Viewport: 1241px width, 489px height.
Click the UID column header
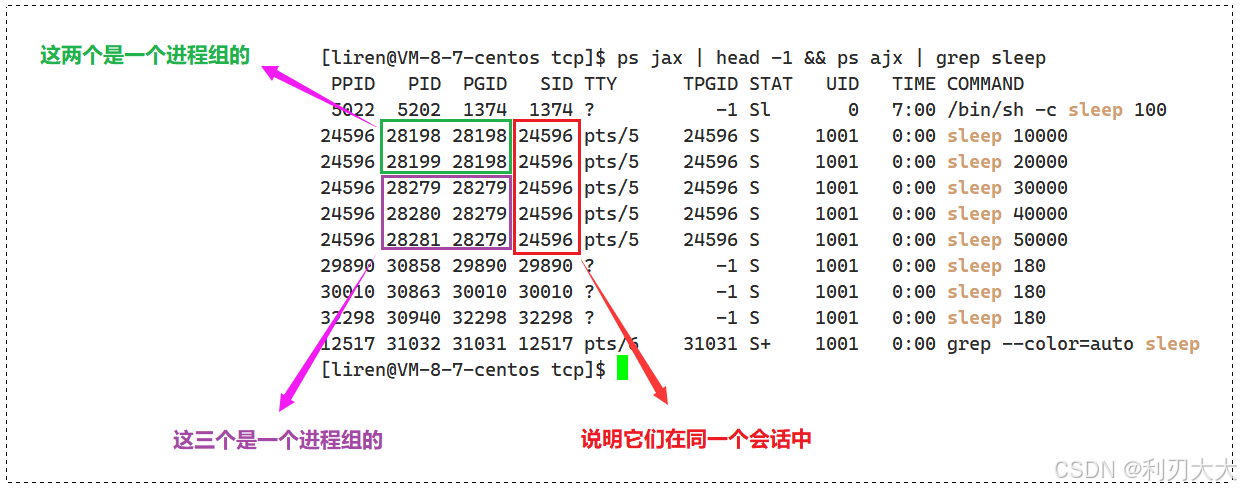pyautogui.click(x=843, y=84)
